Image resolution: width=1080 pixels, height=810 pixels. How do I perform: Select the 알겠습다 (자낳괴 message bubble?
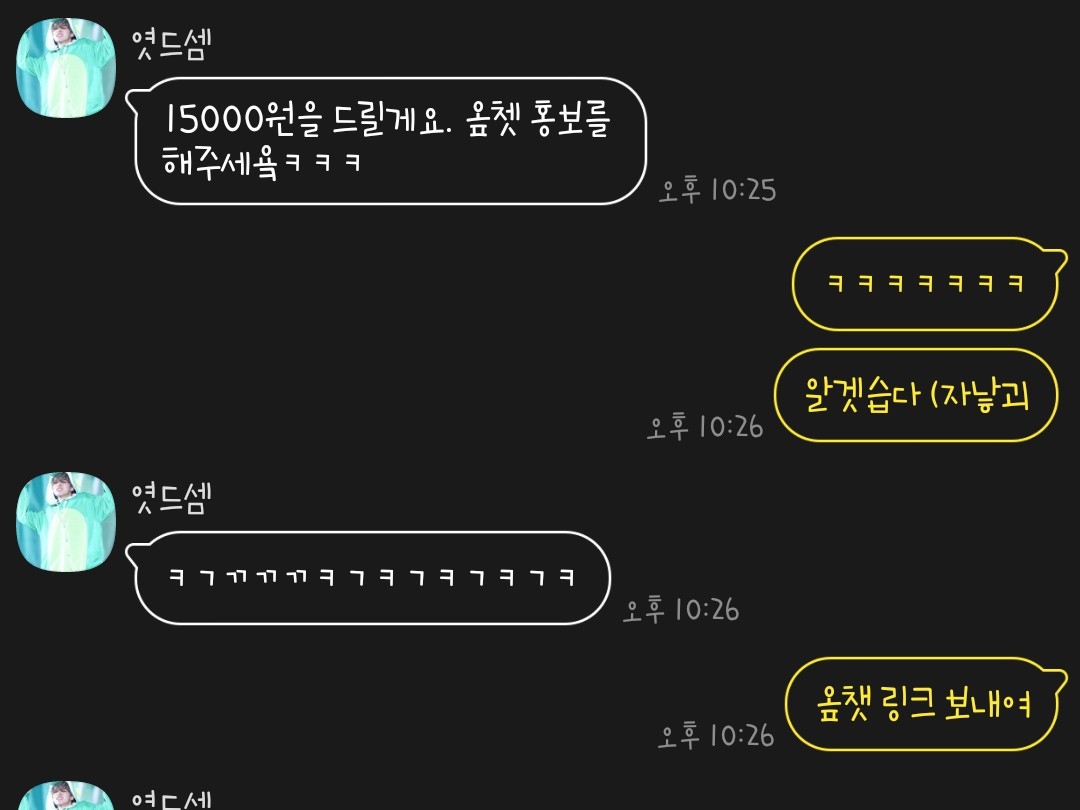[916, 395]
